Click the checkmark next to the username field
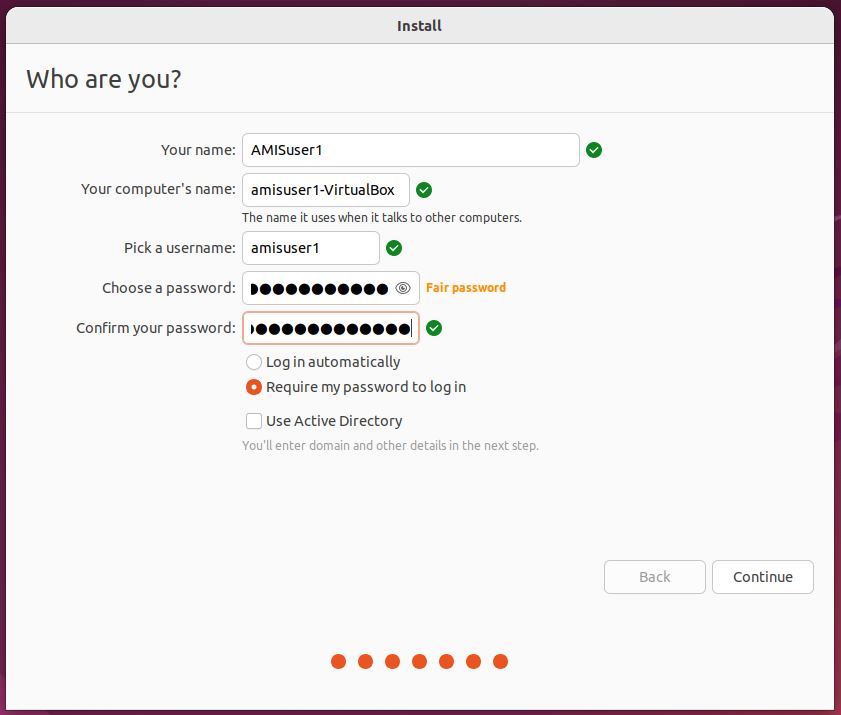 [x=394, y=248]
